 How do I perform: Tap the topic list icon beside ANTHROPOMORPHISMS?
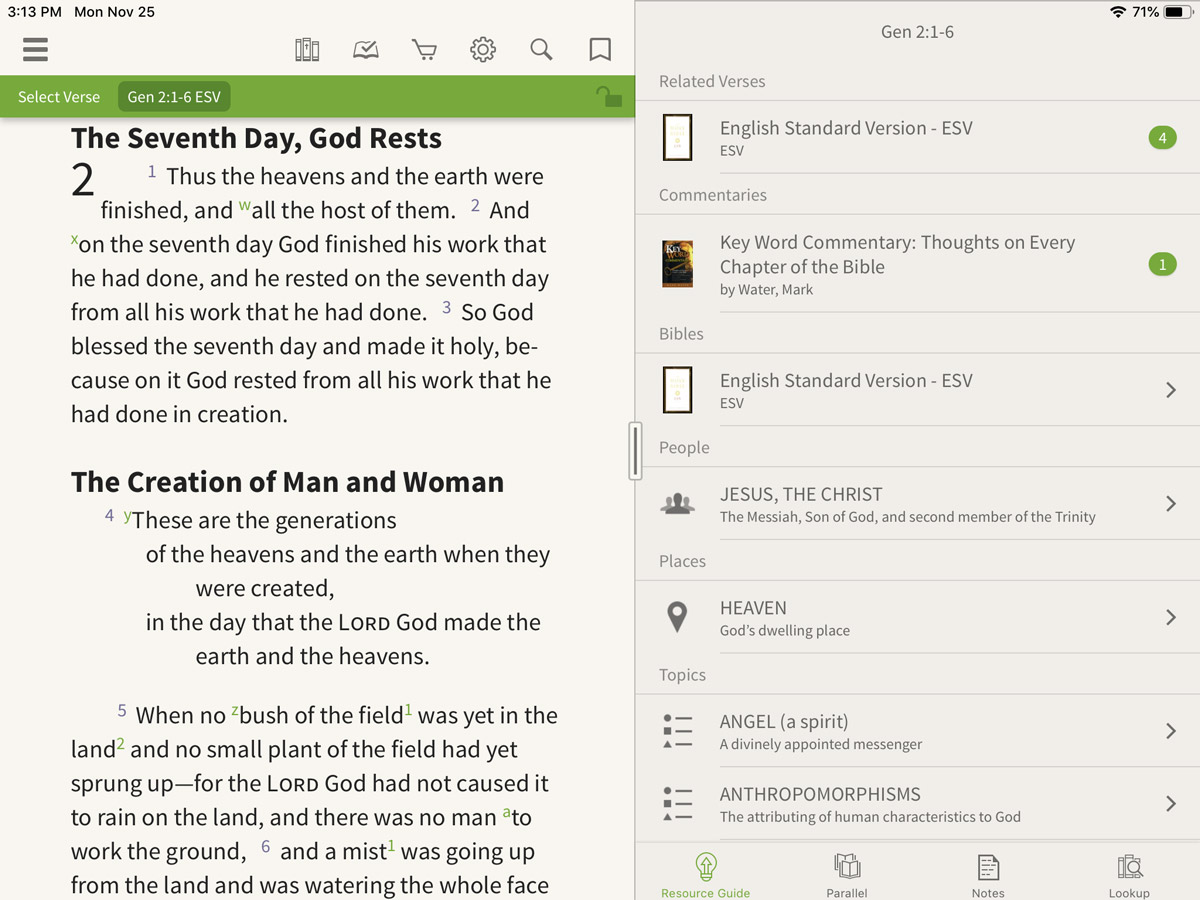tap(677, 804)
